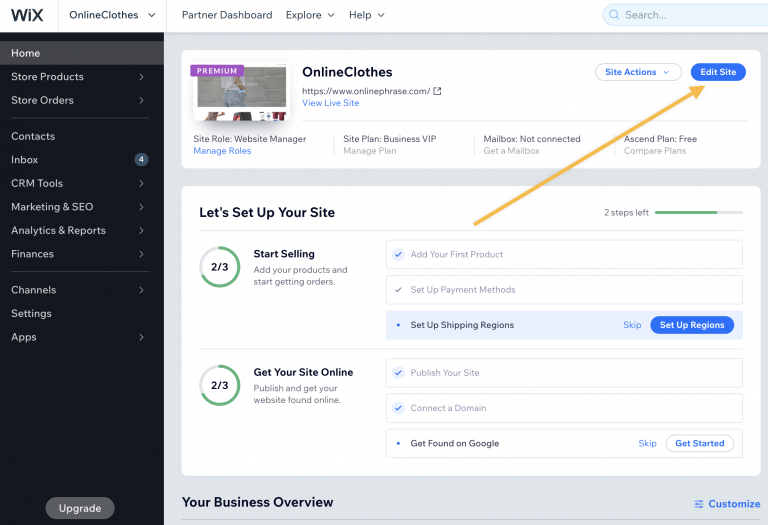Image resolution: width=768 pixels, height=525 pixels.
Task: Click Get Started for Get Found on Google
Action: (x=699, y=443)
